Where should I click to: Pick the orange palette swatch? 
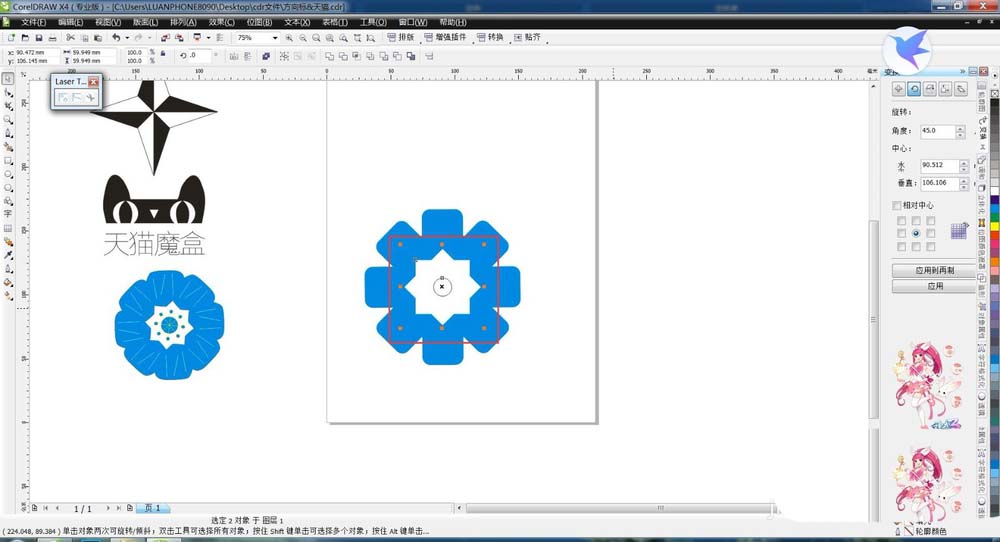(x=994, y=262)
